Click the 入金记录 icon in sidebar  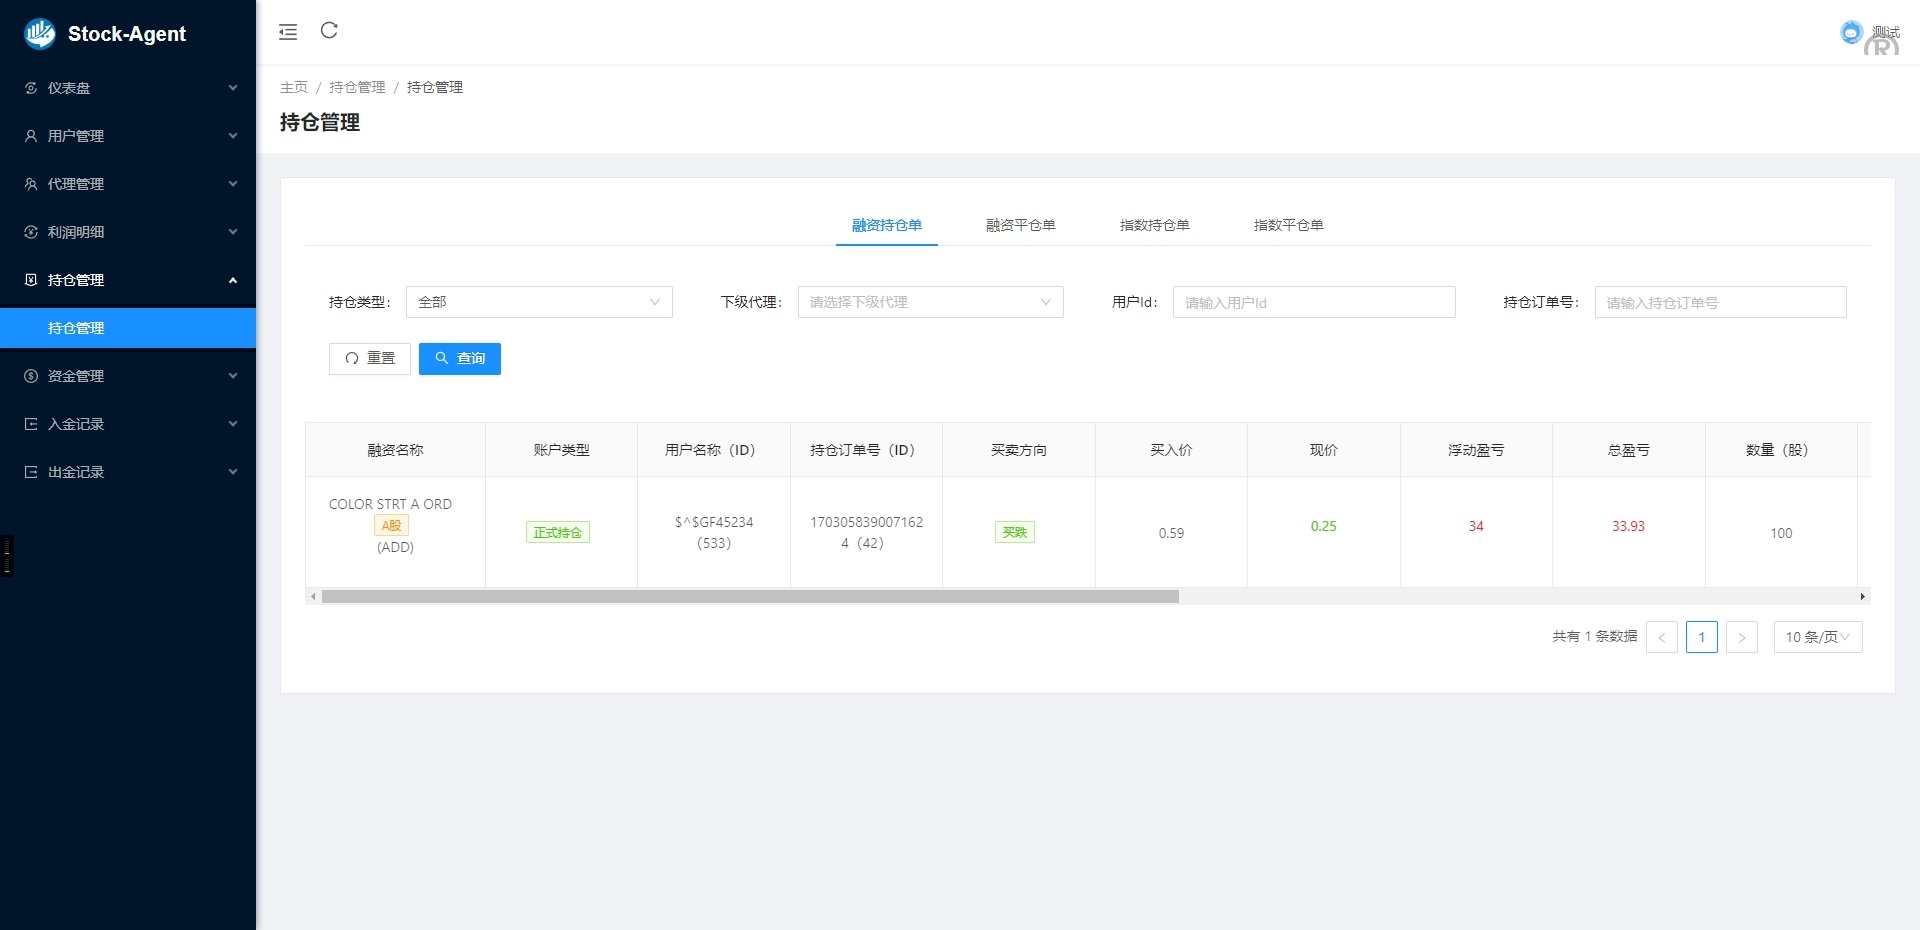coord(31,424)
